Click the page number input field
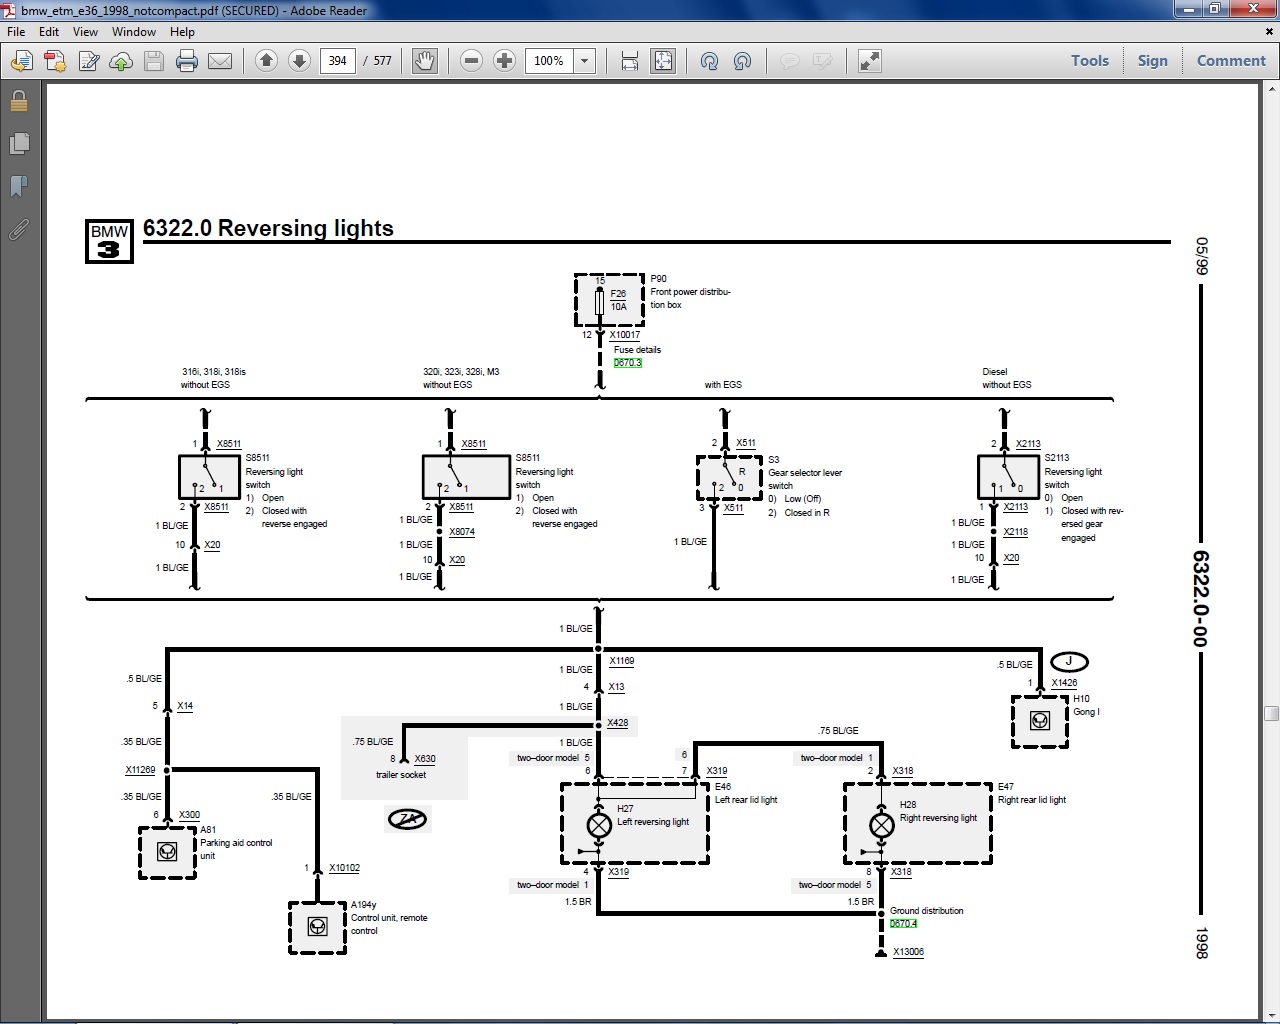Screen dimensions: 1280x1024 pyautogui.click(x=338, y=61)
